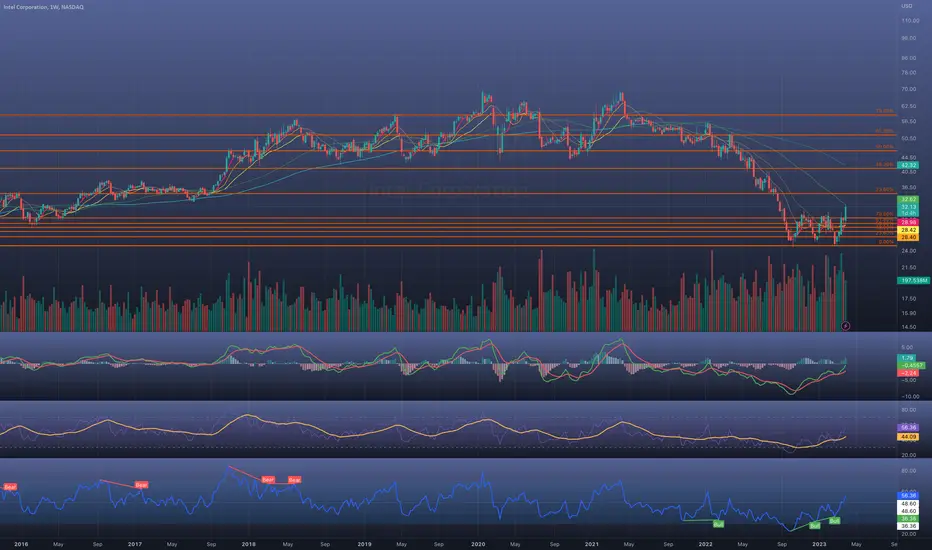The height and width of the screenshot is (550, 932).
Task: Click the 2016 year marker on the time axis
Action: [x=21, y=544]
